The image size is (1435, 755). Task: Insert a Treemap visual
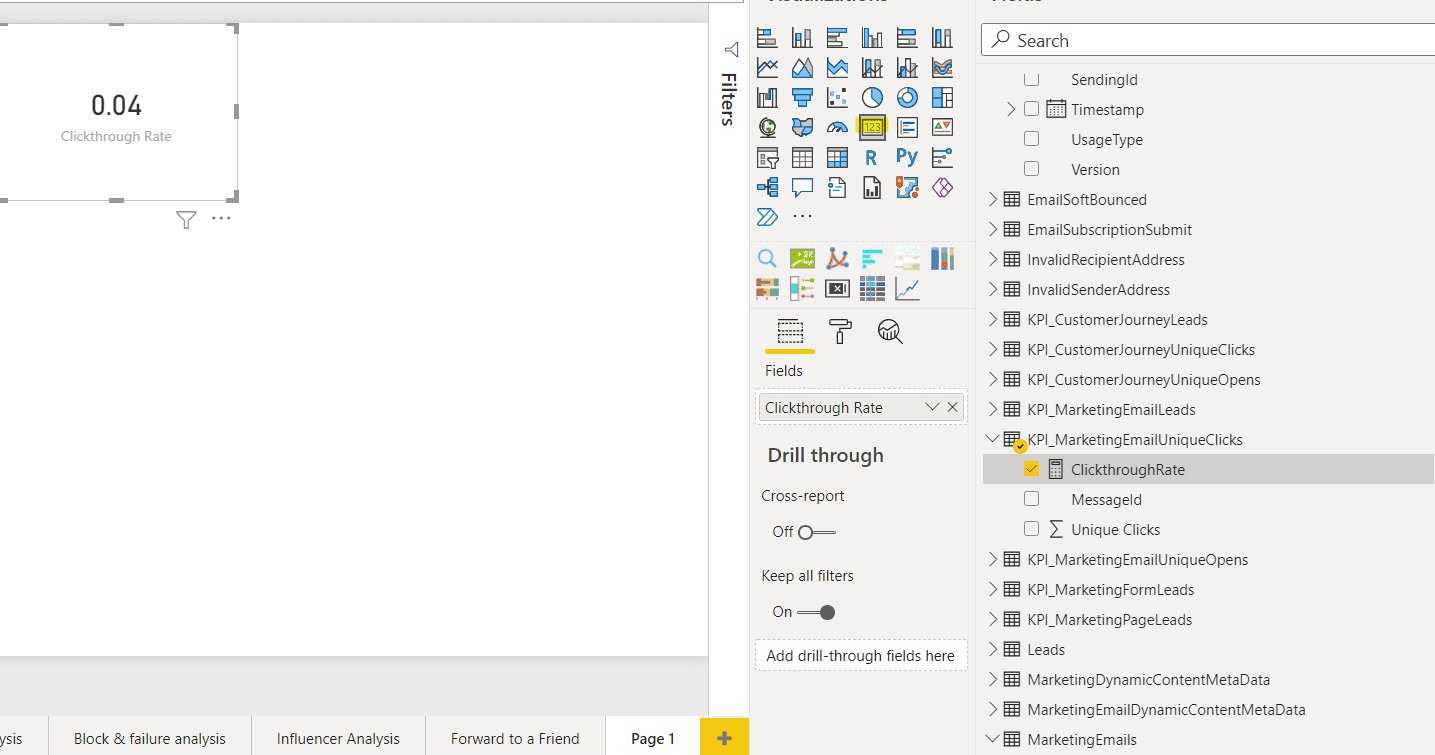pos(941,97)
